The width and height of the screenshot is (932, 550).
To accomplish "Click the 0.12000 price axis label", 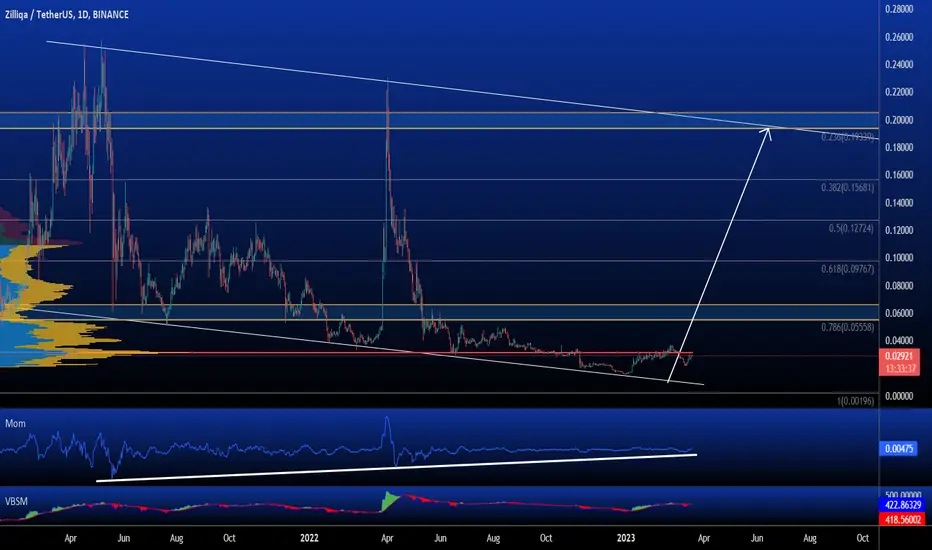I will [899, 230].
